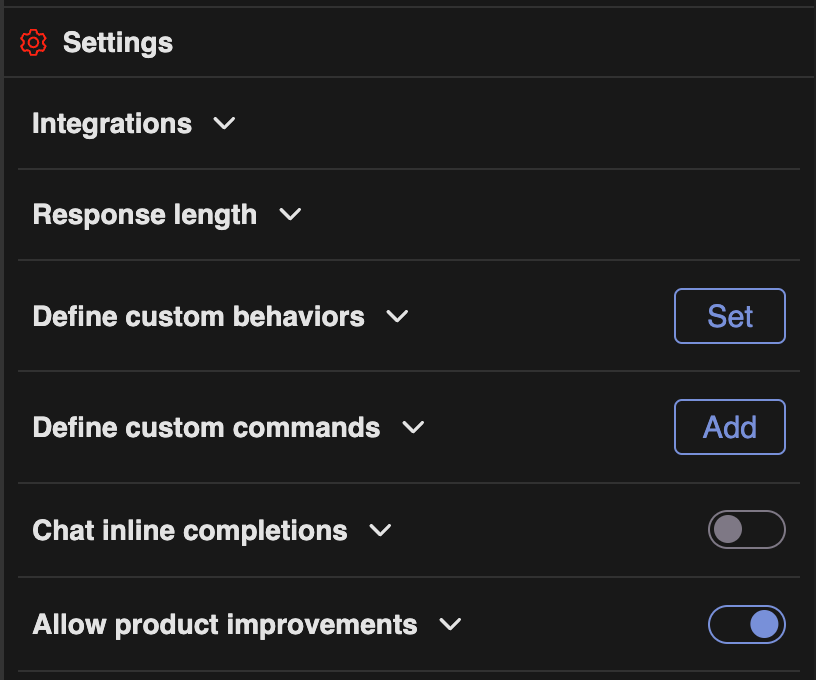Select the Integrations label

tap(112, 124)
